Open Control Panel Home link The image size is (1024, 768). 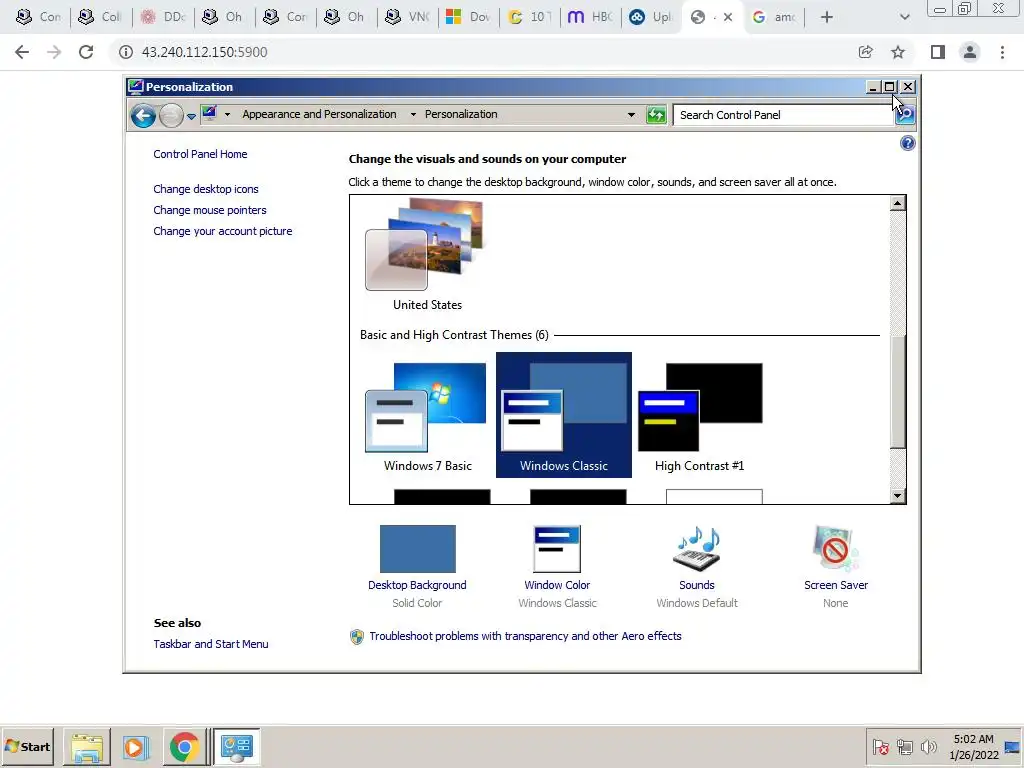200,154
